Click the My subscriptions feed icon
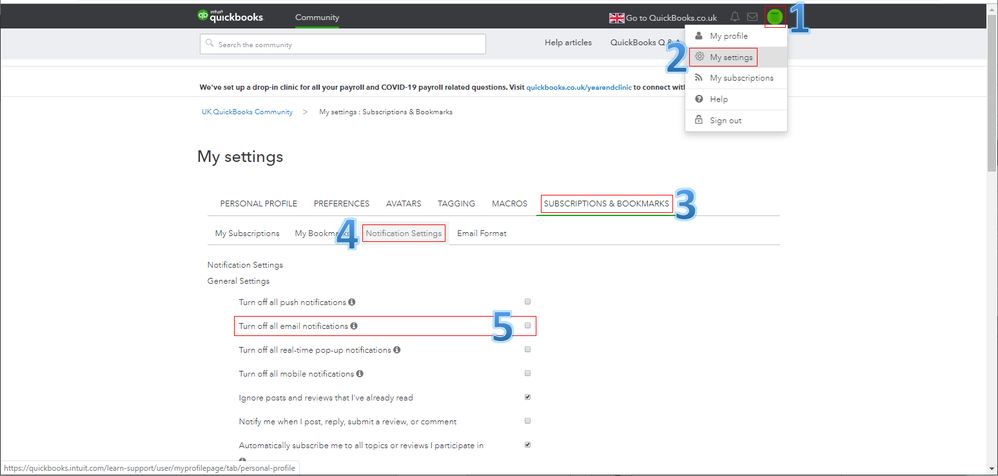This screenshot has height=476, width=998. pyautogui.click(x=699, y=78)
